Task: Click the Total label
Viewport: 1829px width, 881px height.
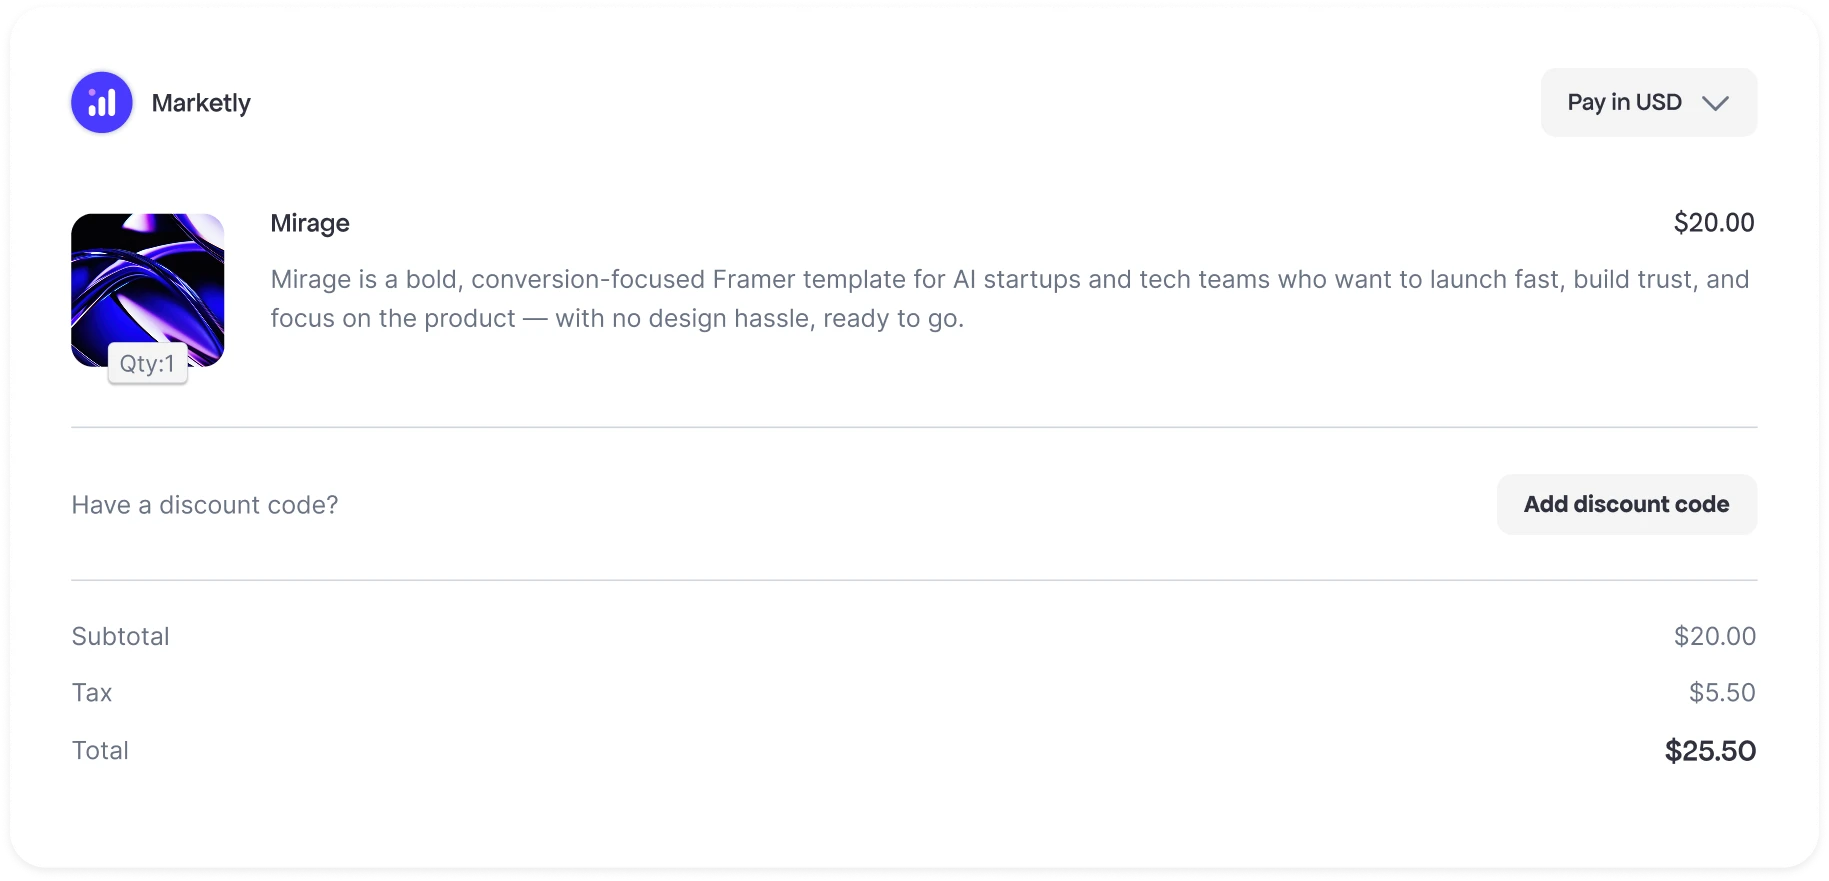Action: pyautogui.click(x=100, y=750)
